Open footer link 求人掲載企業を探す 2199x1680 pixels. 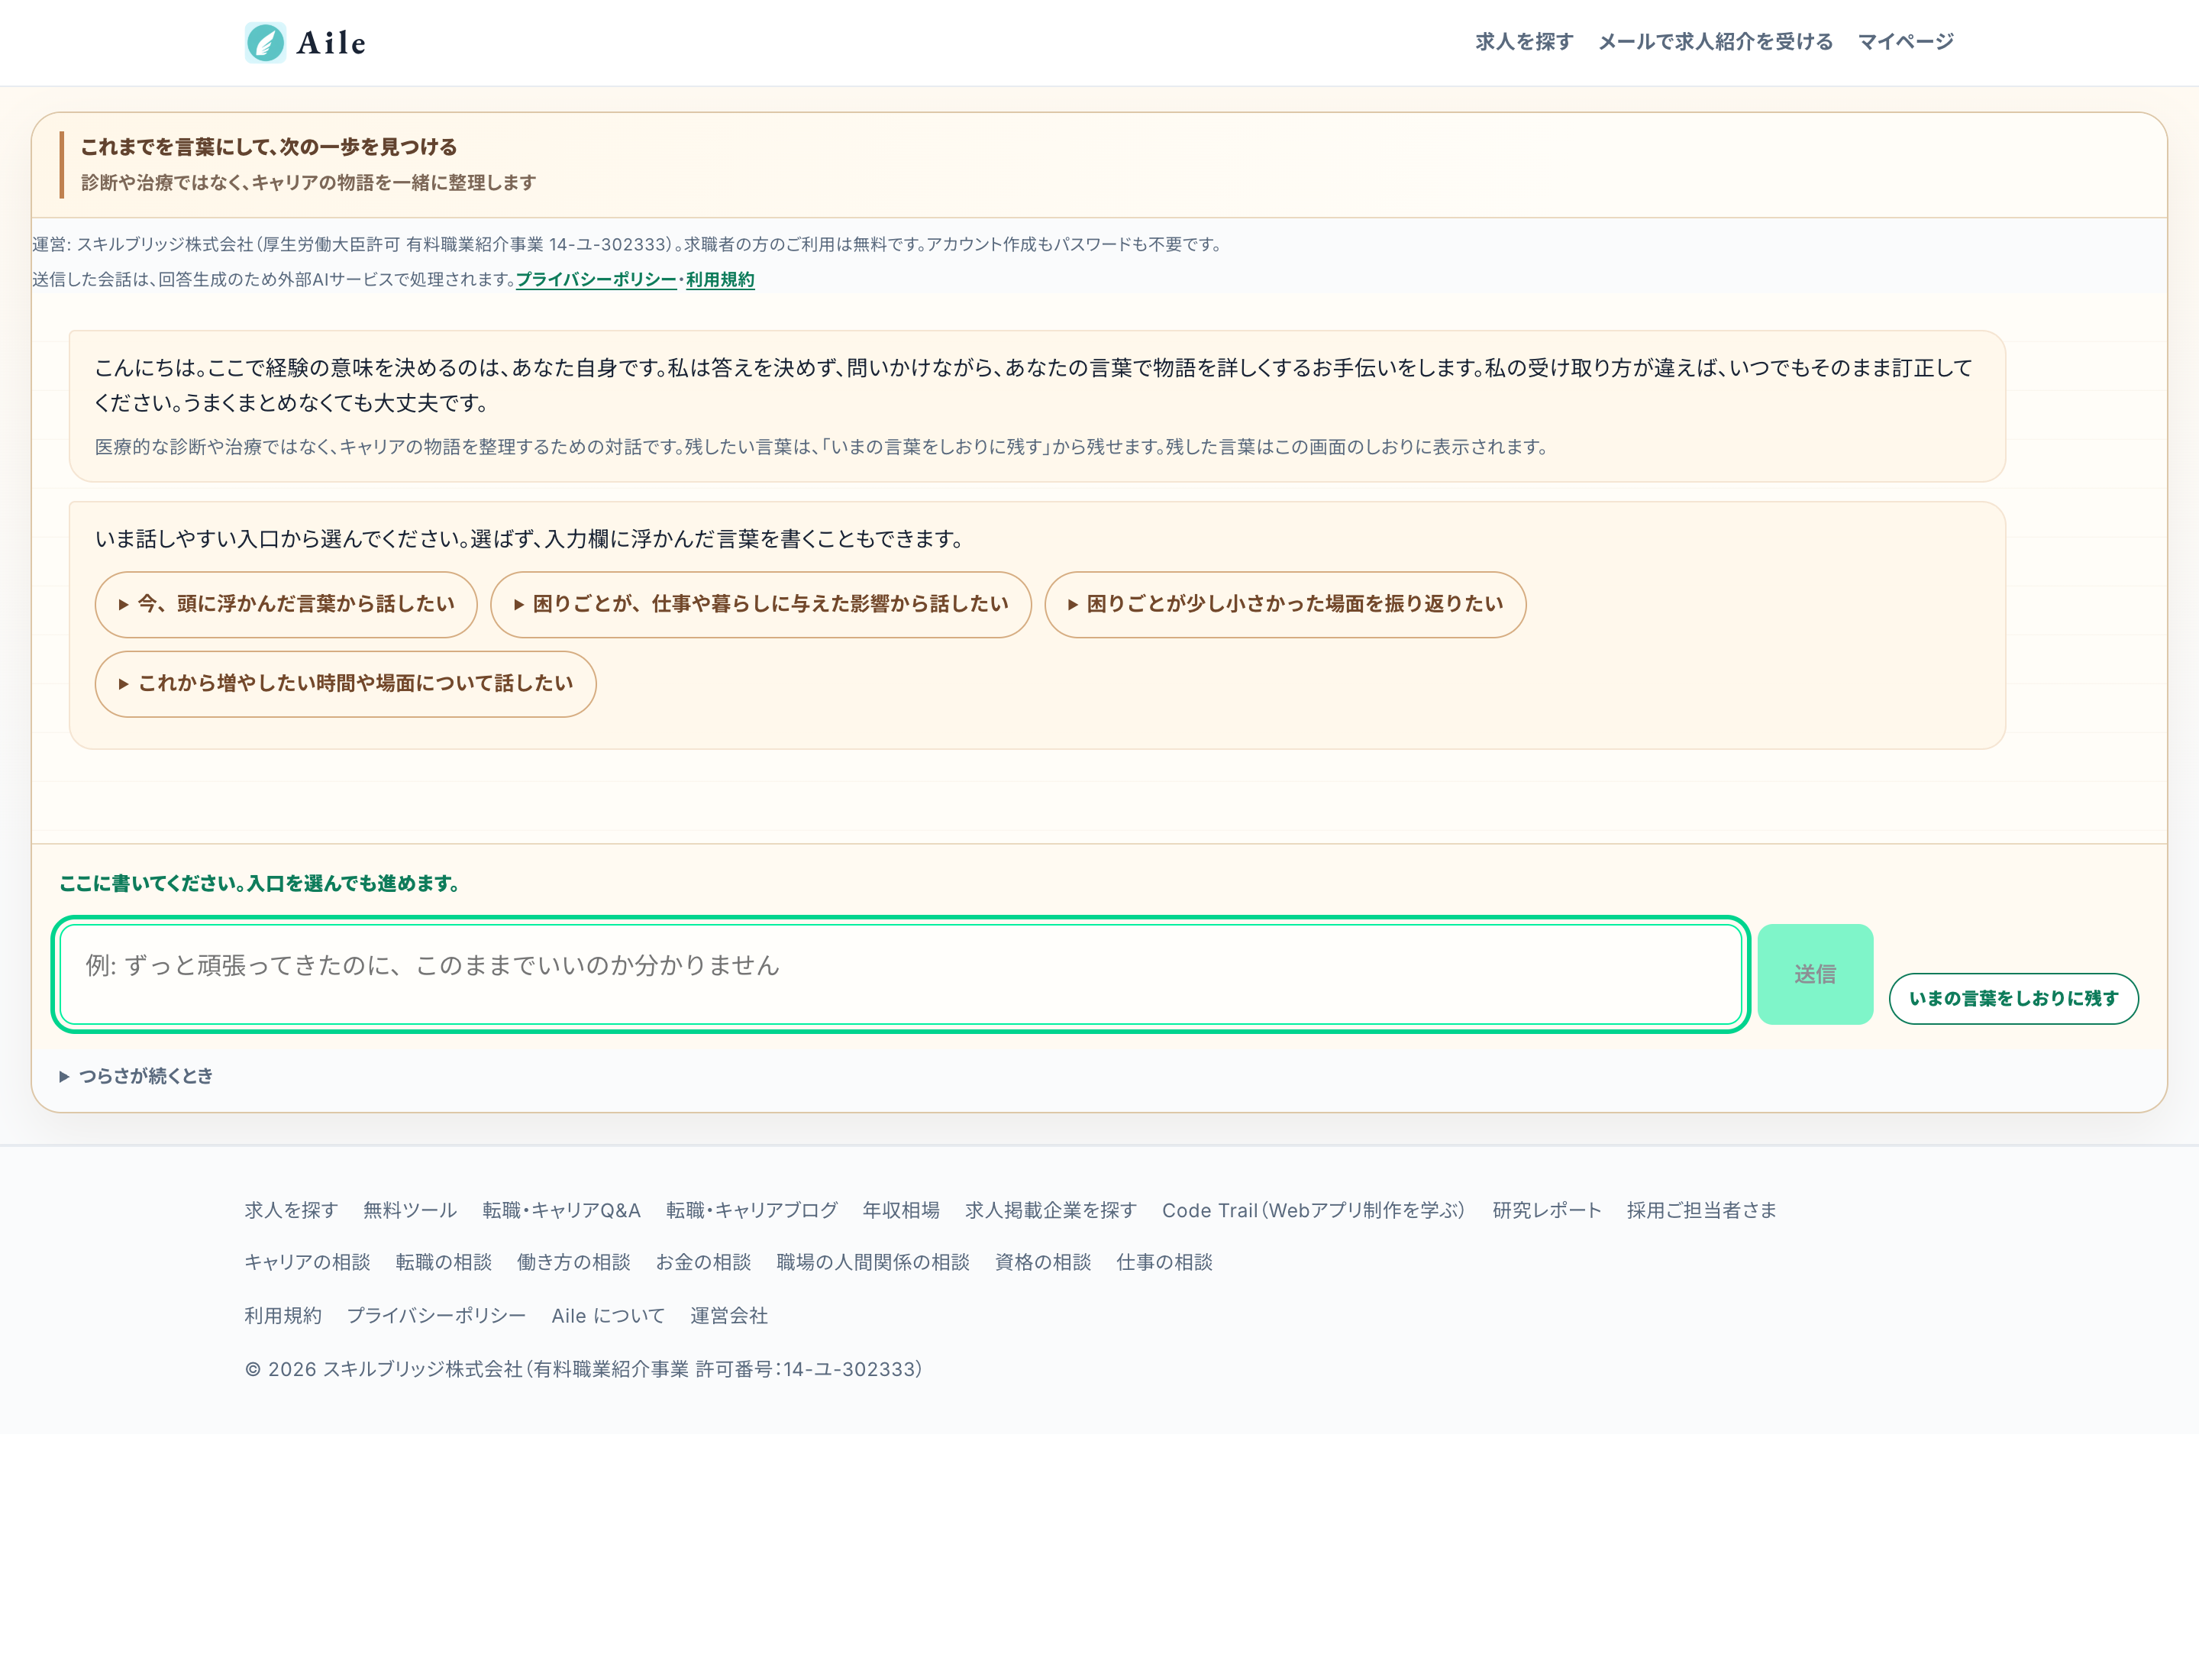(1051, 1210)
